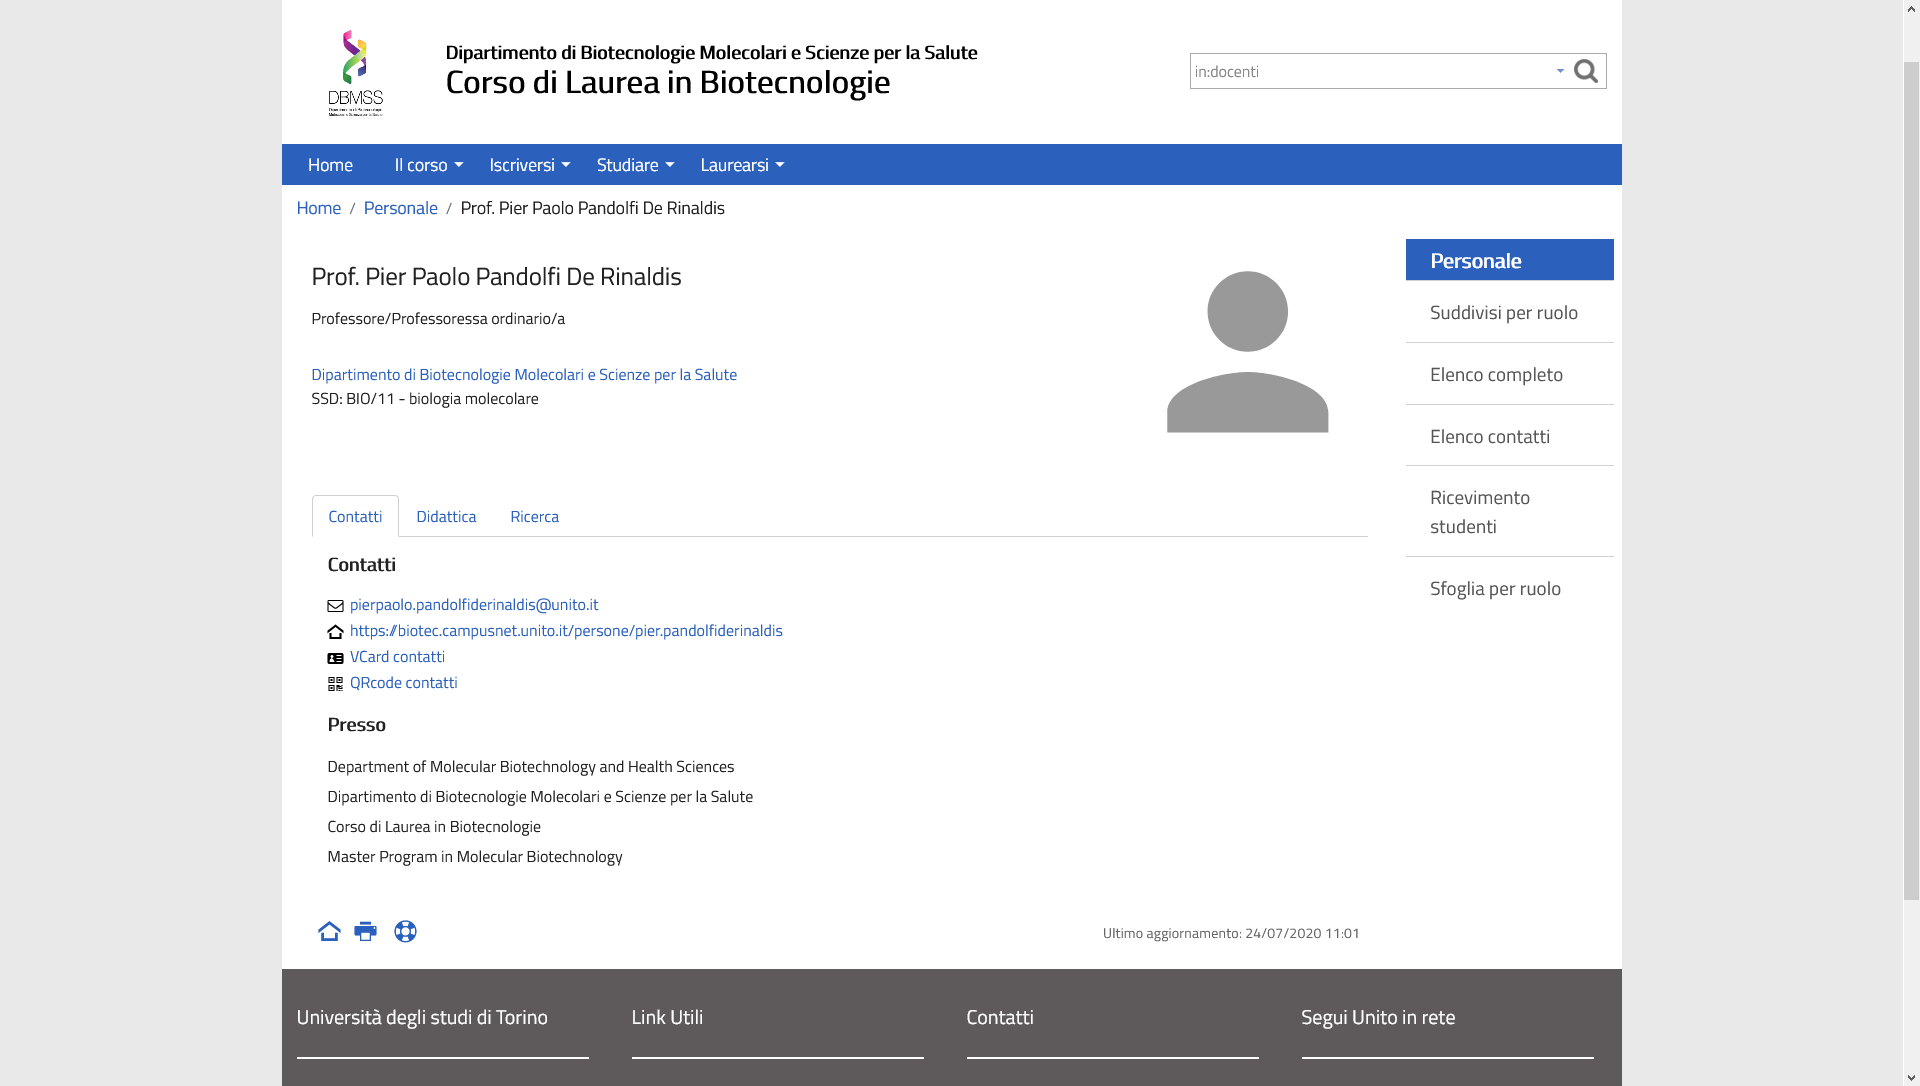Click the scrollbar down arrow
This screenshot has height=1086, width=1920.
coord(1910,1077)
